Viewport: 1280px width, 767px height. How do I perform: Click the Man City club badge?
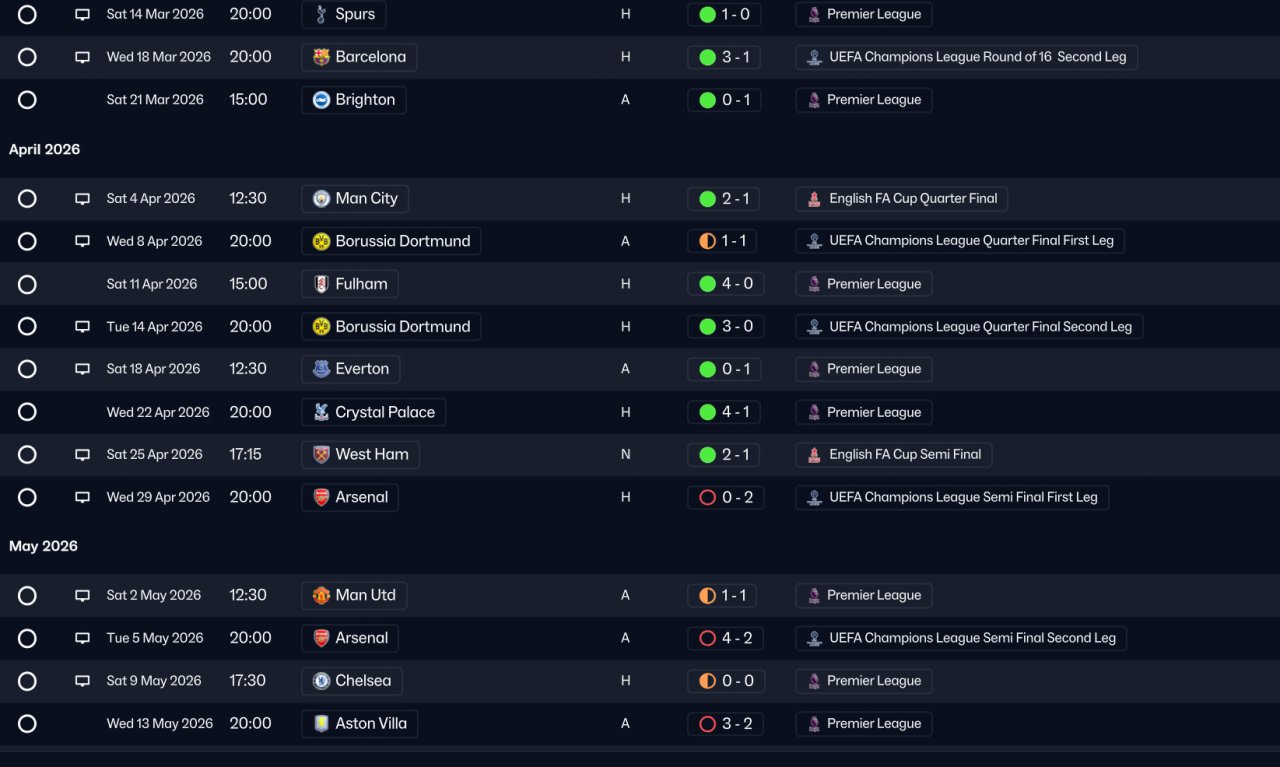click(321, 199)
